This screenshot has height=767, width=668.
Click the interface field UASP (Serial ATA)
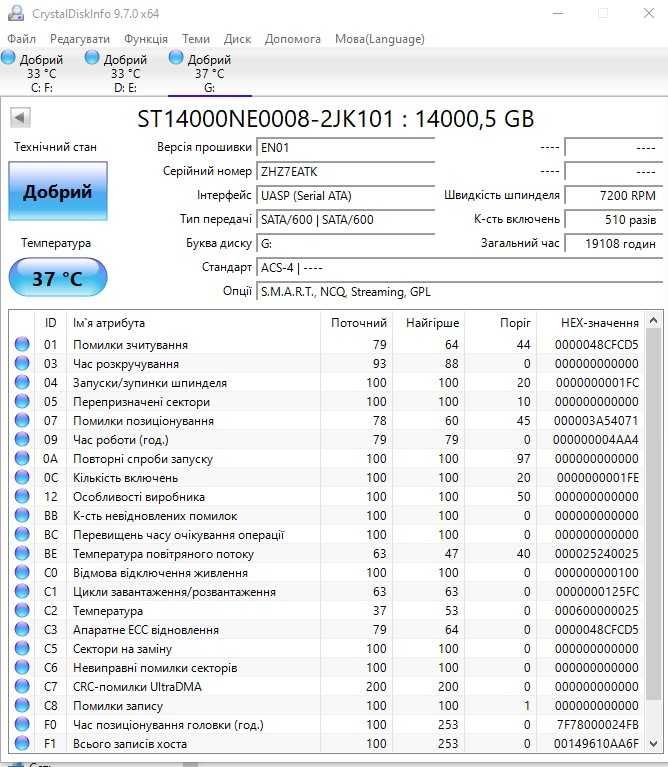(x=345, y=196)
